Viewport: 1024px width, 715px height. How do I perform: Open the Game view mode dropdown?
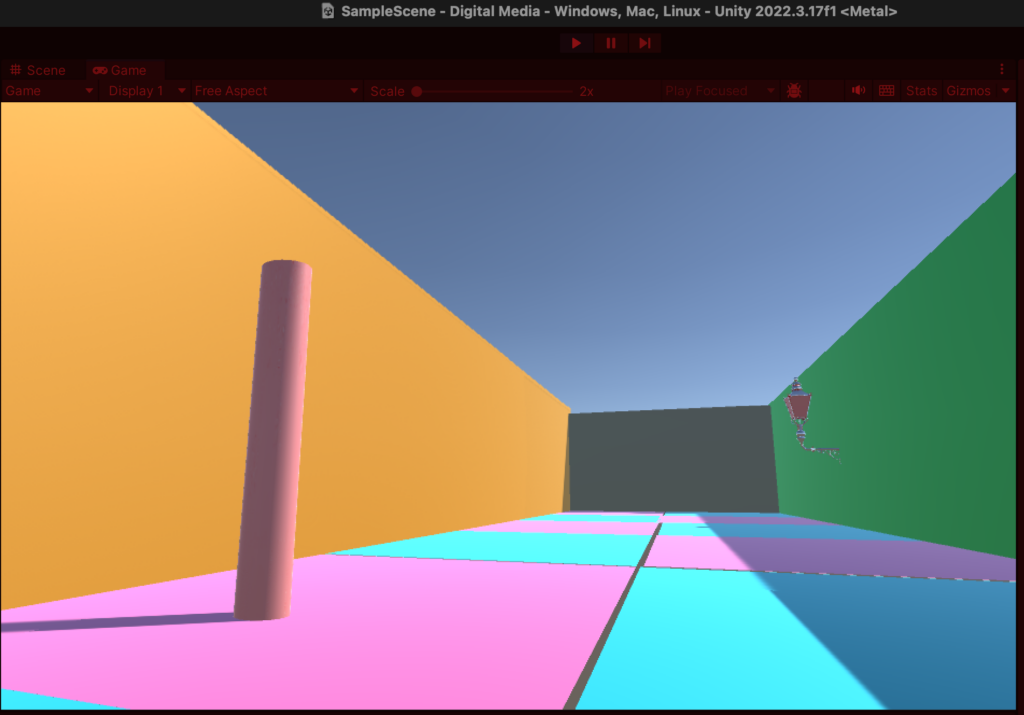click(x=49, y=91)
